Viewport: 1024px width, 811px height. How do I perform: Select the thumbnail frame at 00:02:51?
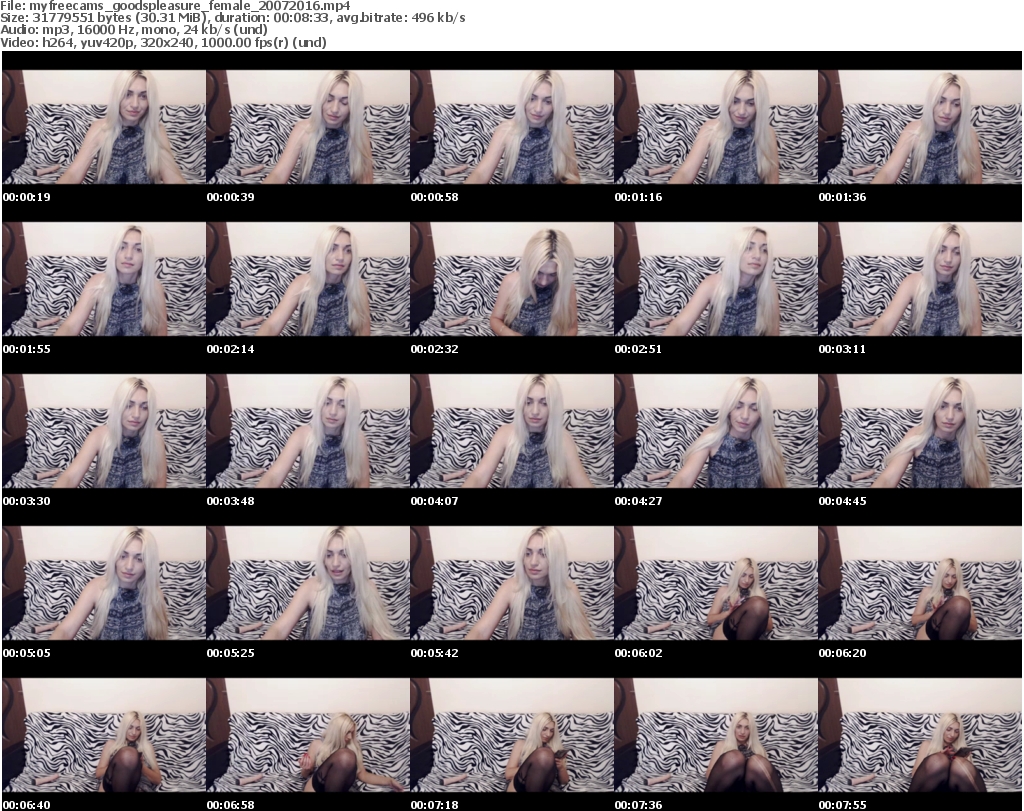[x=716, y=279]
